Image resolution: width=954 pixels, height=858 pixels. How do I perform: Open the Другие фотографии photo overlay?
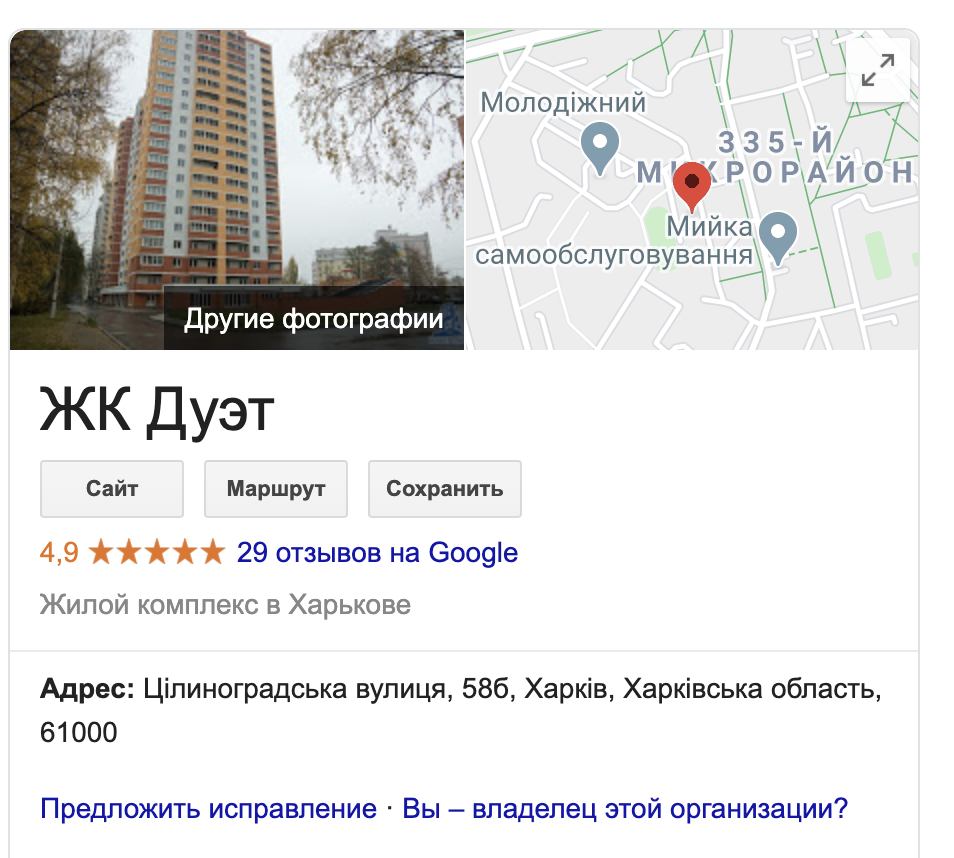click(x=314, y=318)
